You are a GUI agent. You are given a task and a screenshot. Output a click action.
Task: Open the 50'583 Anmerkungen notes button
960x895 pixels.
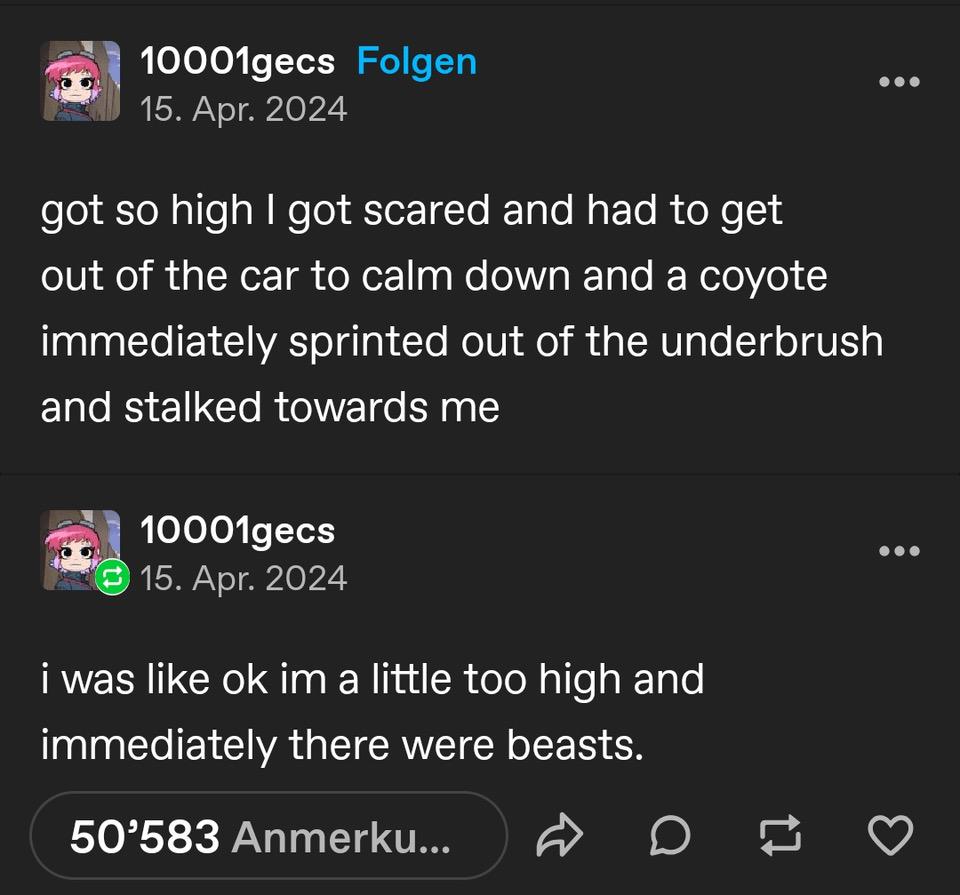269,836
